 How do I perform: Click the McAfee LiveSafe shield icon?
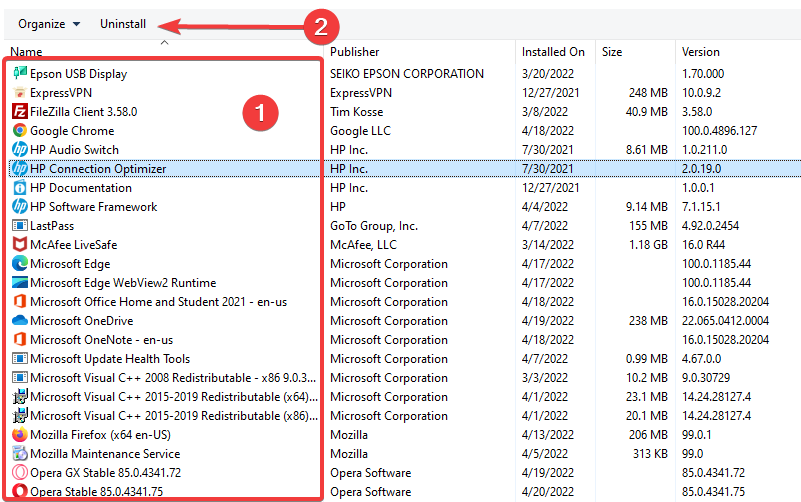point(20,244)
